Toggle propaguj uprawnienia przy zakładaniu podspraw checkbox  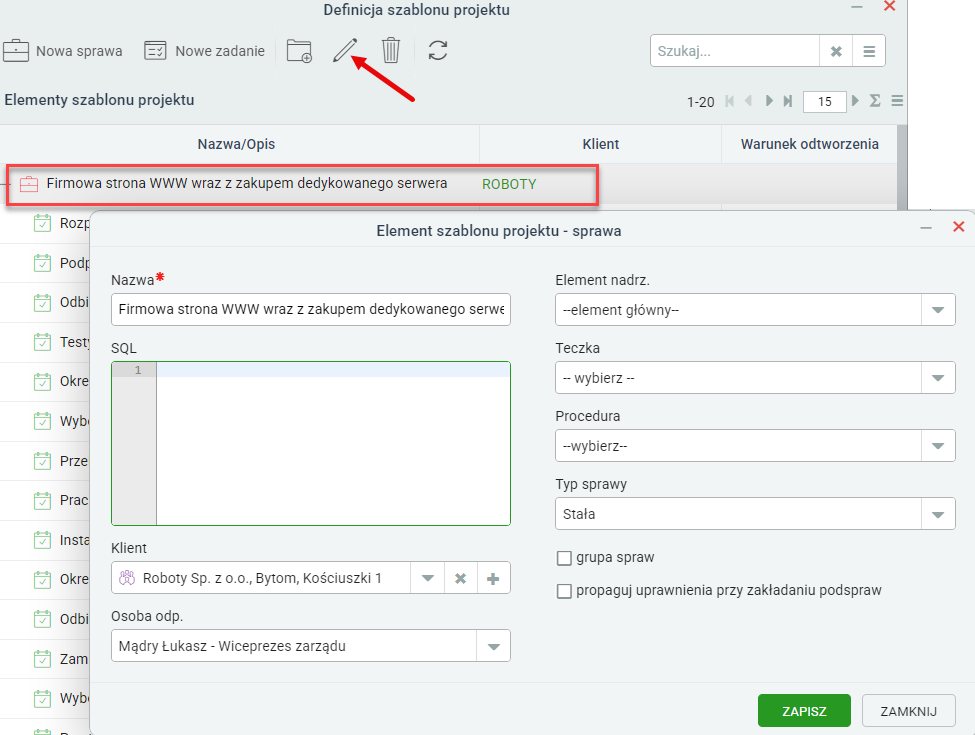[564, 591]
